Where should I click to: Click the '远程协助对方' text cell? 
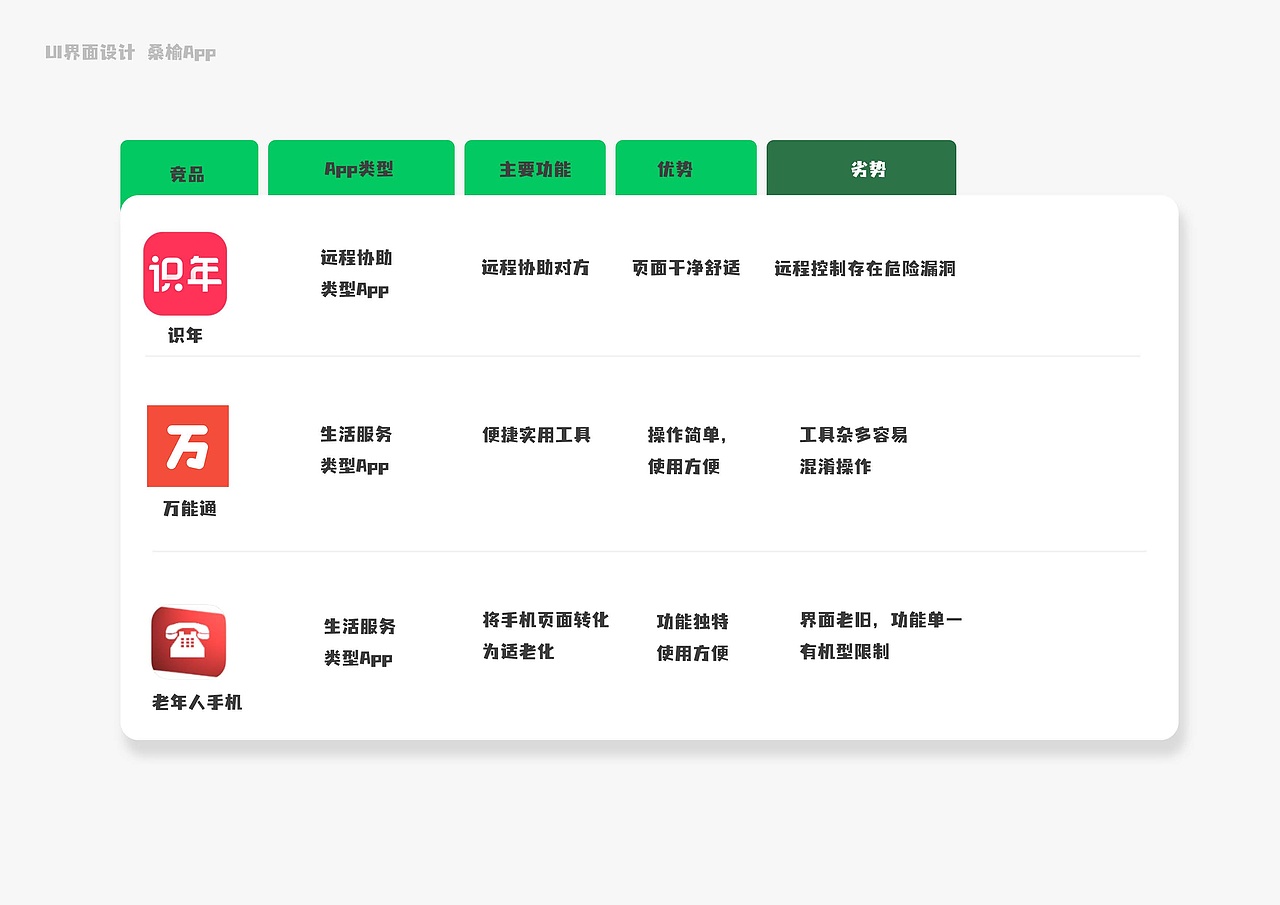(536, 268)
